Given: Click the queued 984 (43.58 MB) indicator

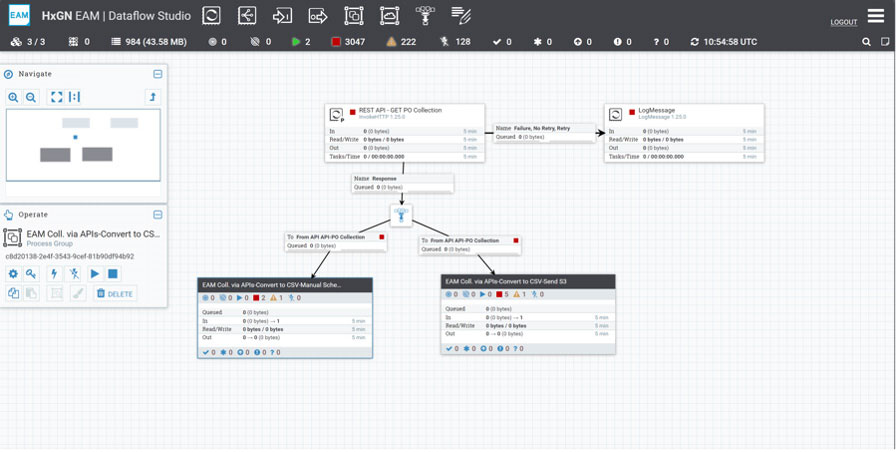Looking at the screenshot, I should 149,42.
